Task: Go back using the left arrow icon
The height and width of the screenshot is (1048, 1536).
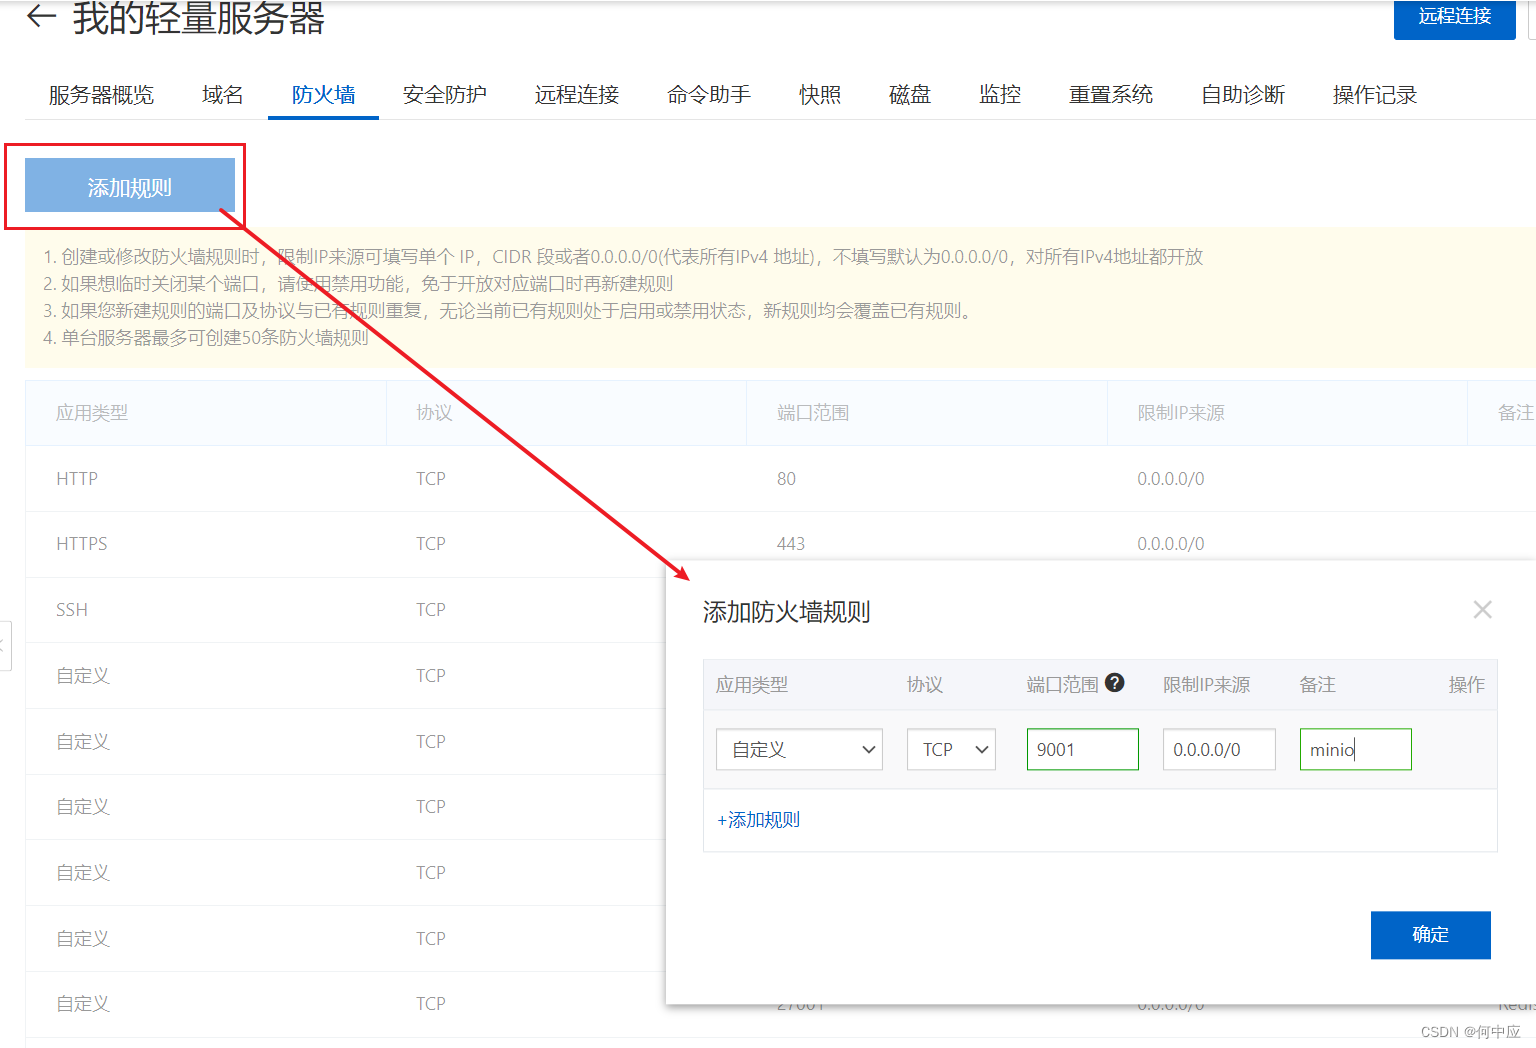Action: pyautogui.click(x=41, y=15)
